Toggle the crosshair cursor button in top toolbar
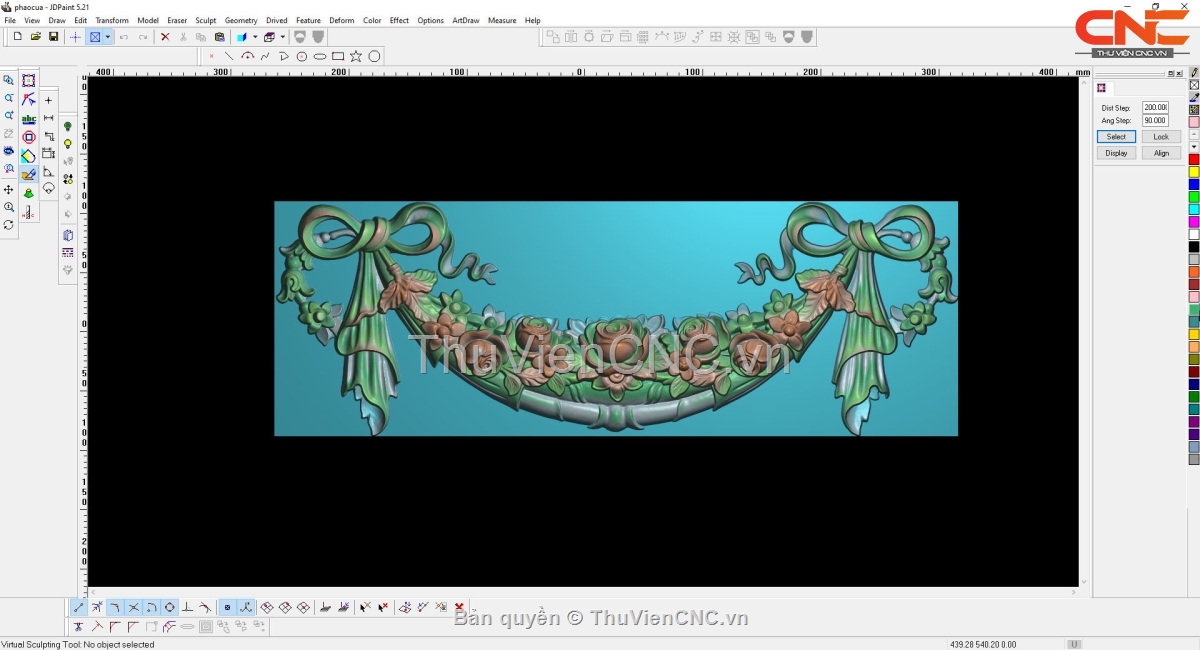 [75, 37]
